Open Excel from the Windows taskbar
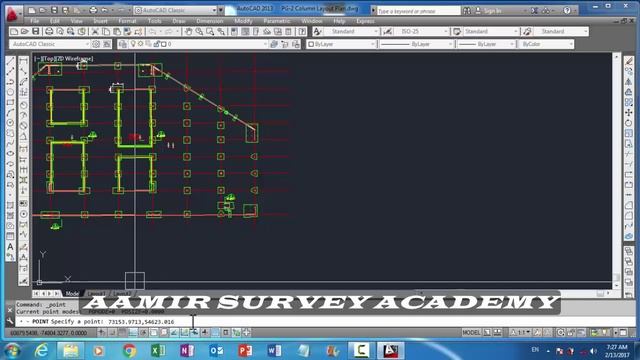The height and width of the screenshot is (360, 640). (x=158, y=351)
